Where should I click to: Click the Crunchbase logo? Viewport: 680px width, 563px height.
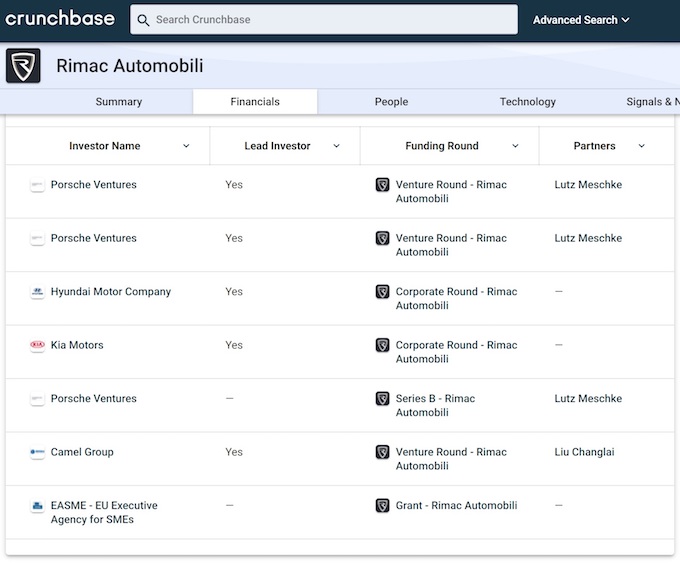click(60, 19)
